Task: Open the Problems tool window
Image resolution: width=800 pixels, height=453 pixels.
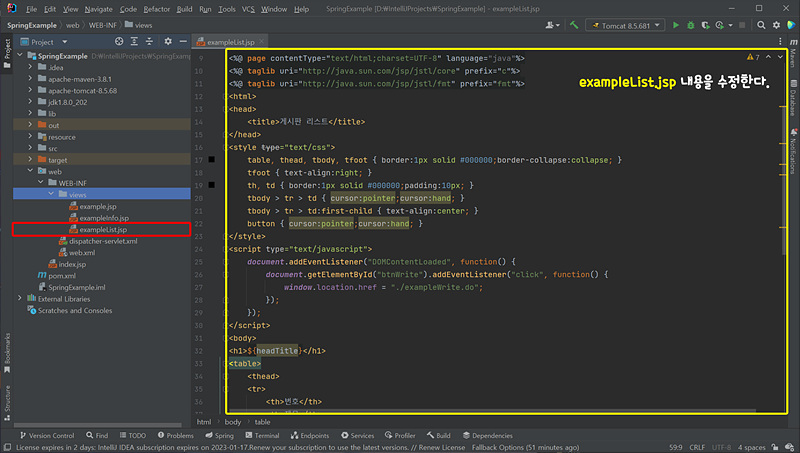Action: click(175, 436)
